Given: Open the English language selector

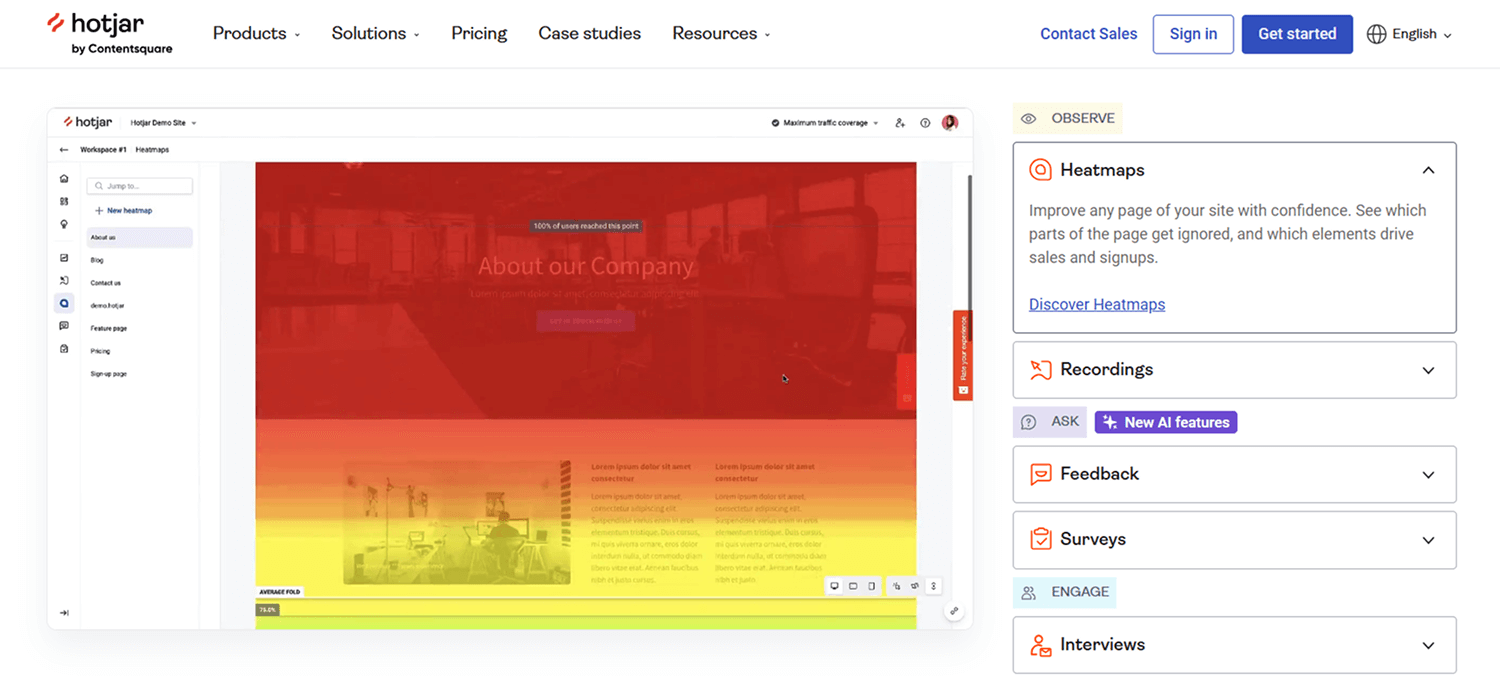Looking at the screenshot, I should 1409,34.
